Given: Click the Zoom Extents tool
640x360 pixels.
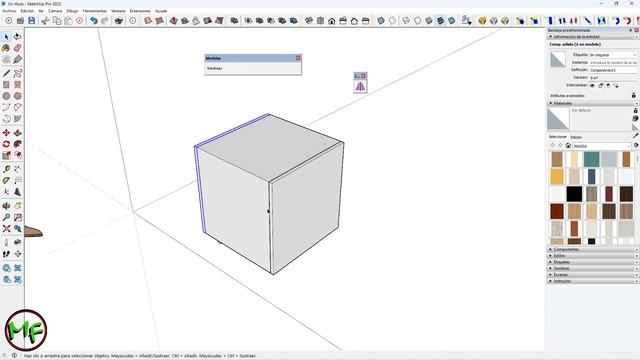Looking at the screenshot, I should [x=6, y=229].
